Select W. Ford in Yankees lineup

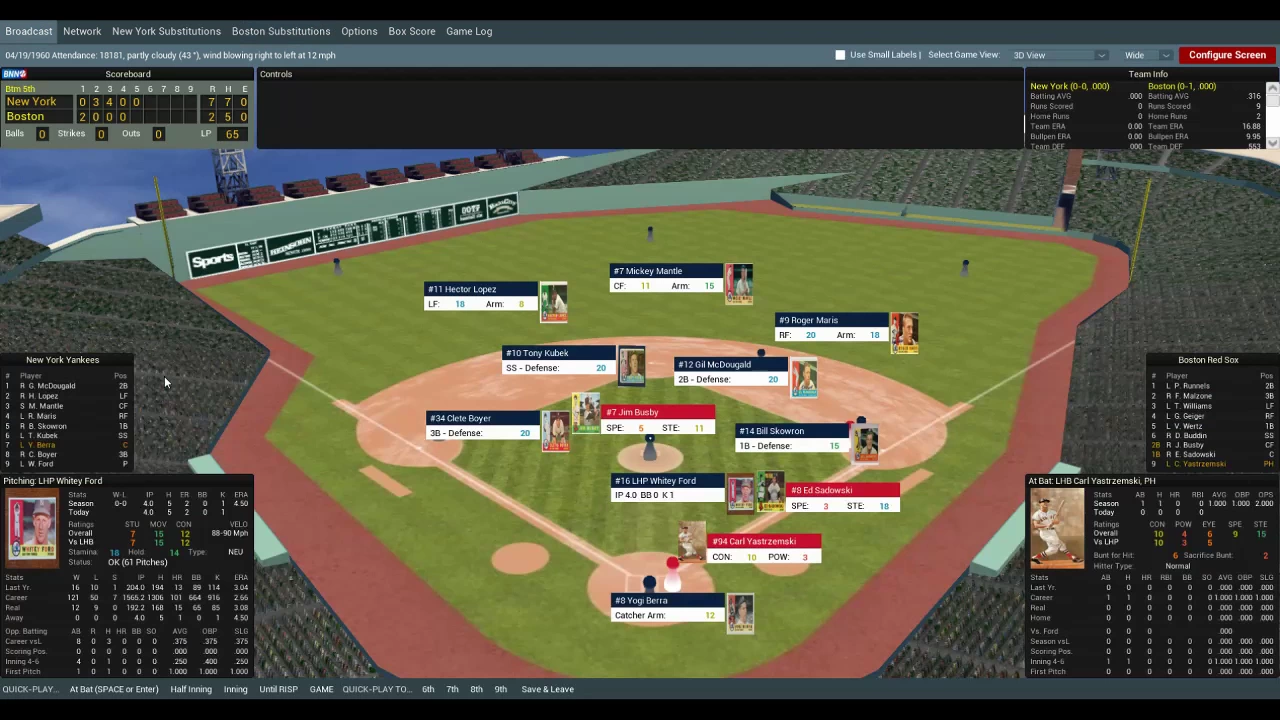65,464
